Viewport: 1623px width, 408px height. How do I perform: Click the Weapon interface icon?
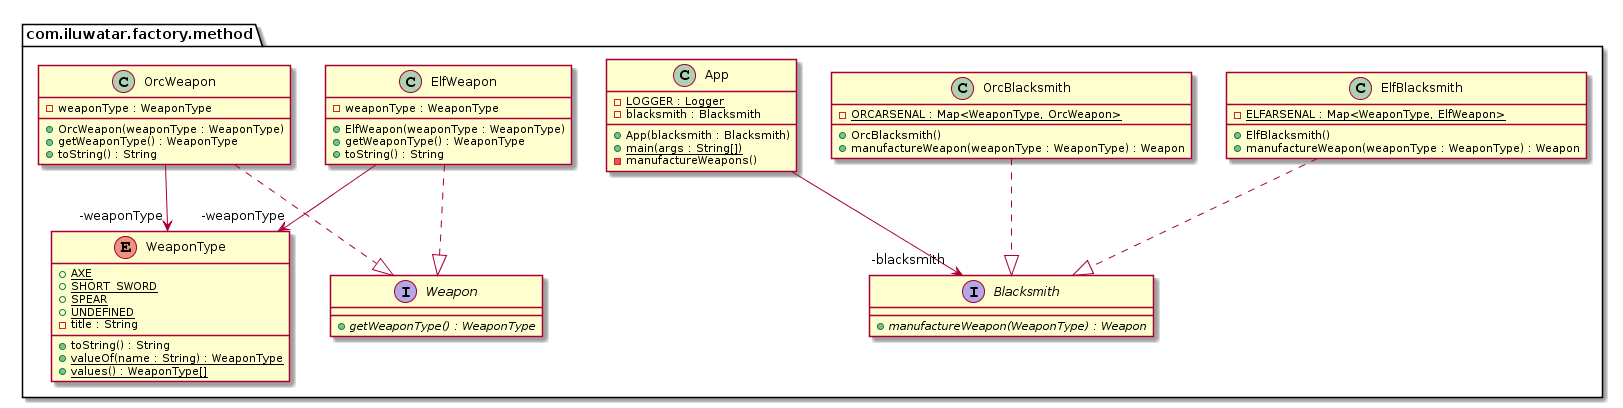point(405,291)
